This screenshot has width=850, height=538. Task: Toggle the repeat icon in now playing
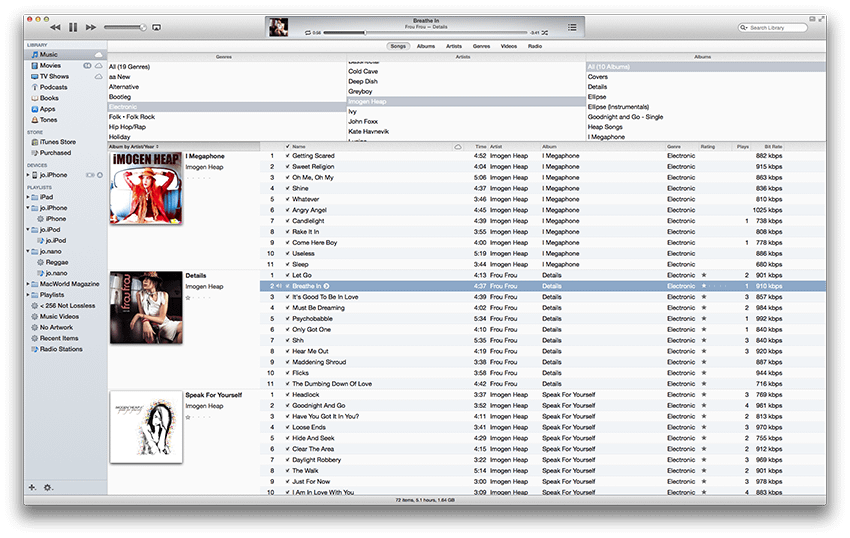(x=308, y=33)
